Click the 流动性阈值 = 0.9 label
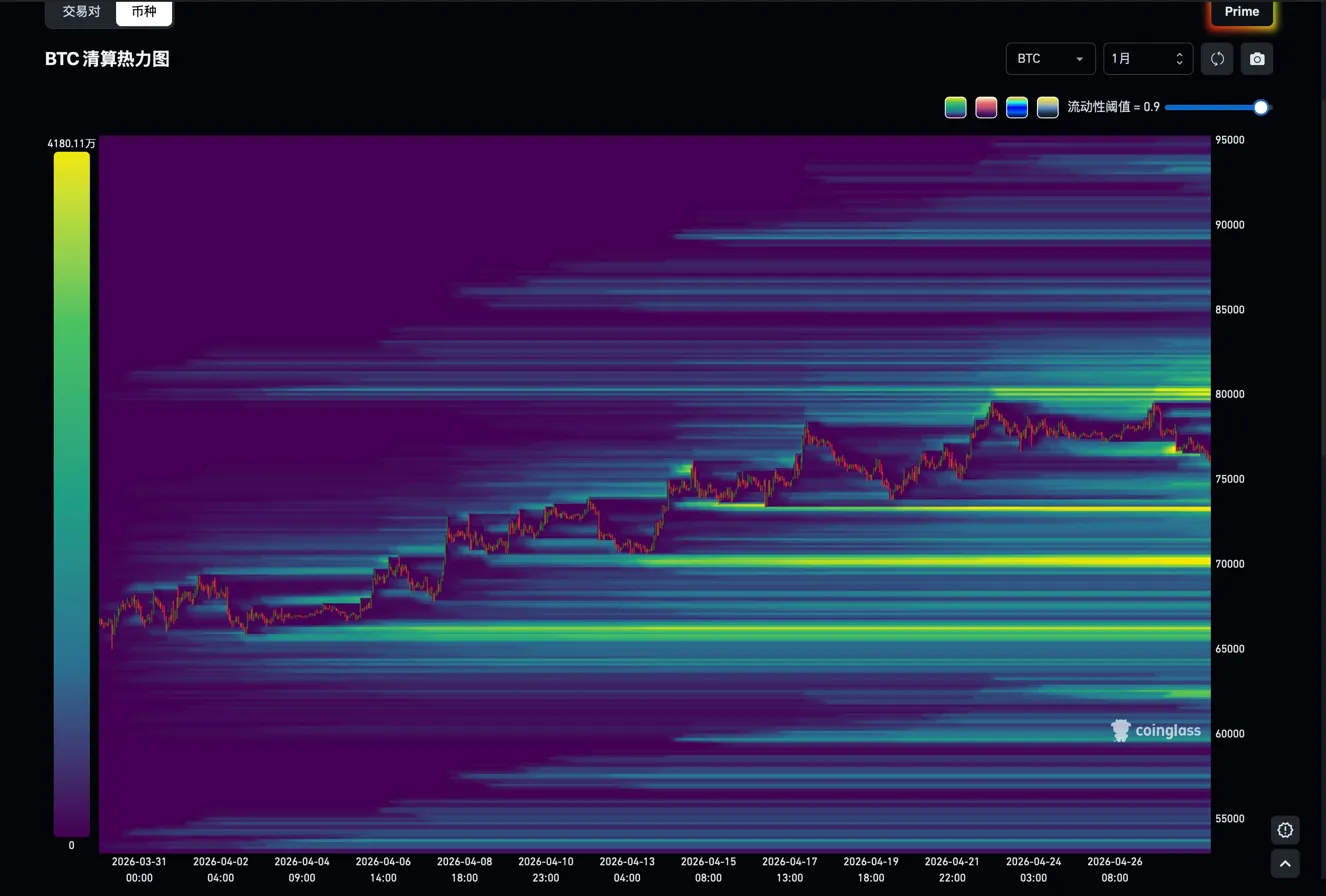The height and width of the screenshot is (896, 1326). (1114, 107)
